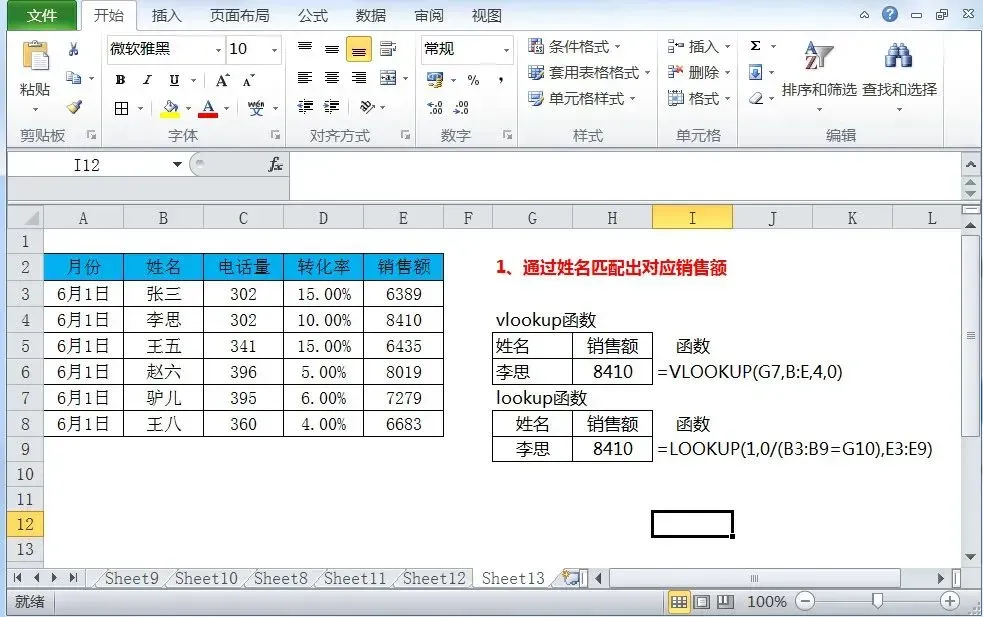Decrease indent in alignment group
983x617 pixels.
[305, 107]
